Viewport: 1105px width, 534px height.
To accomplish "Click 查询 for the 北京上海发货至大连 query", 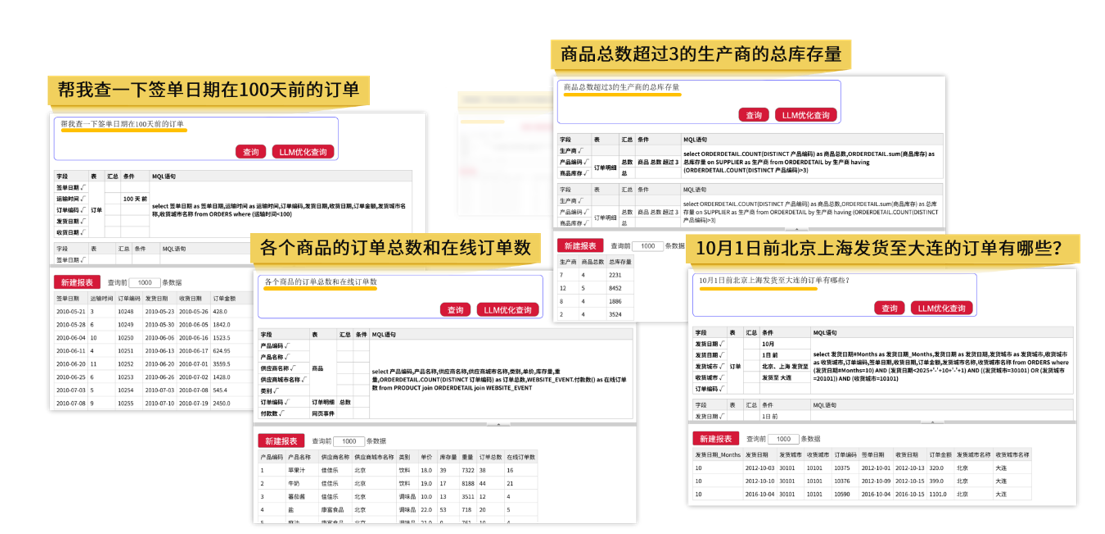I will click(x=889, y=308).
